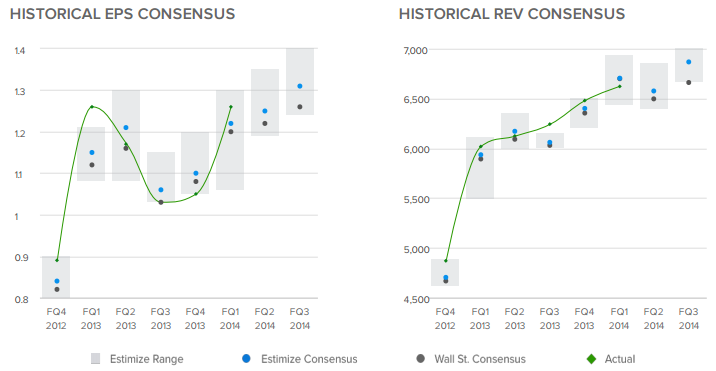Select the Estimize Consensus legend label

tap(309, 359)
